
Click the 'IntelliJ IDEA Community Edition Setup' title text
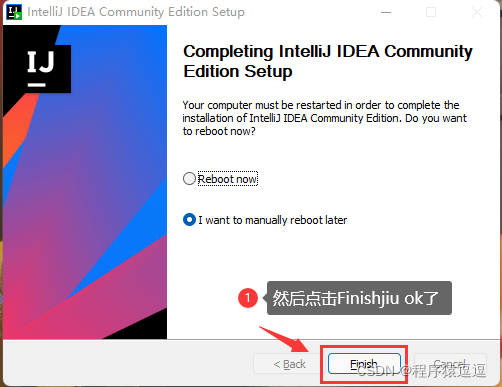click(x=136, y=12)
